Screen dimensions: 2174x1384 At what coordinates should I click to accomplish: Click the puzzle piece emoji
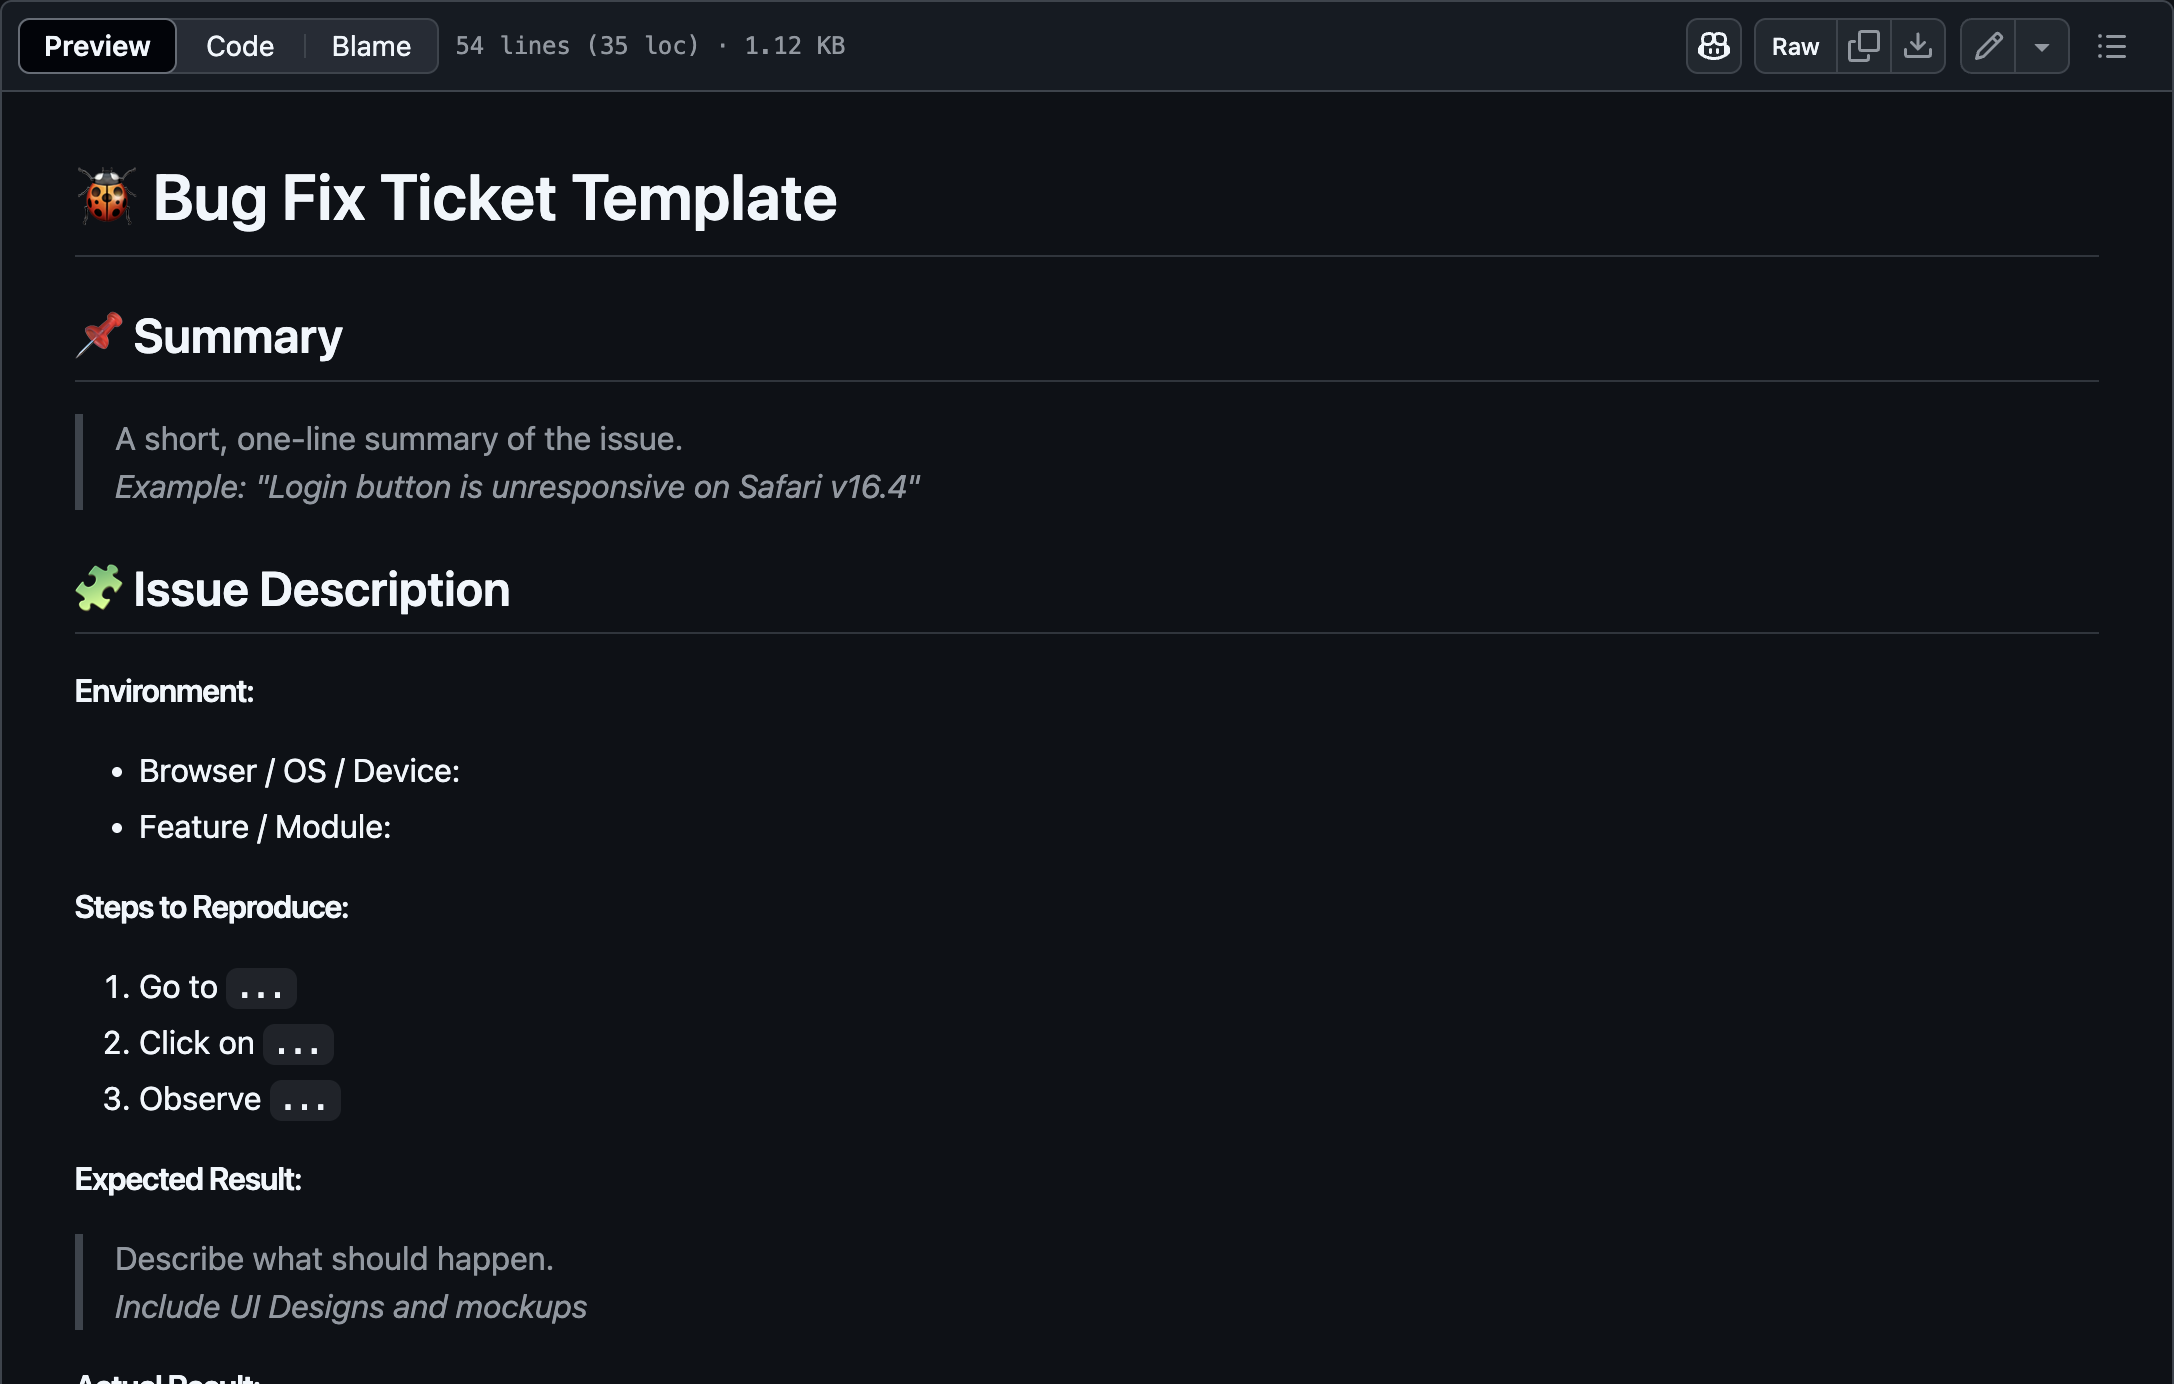(x=99, y=588)
